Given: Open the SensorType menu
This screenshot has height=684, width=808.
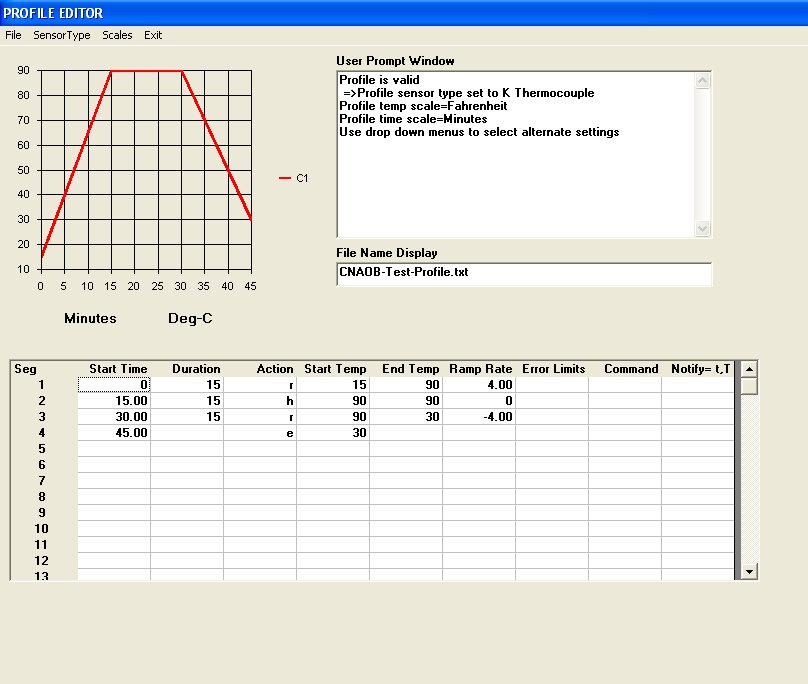Looking at the screenshot, I should [x=62, y=35].
